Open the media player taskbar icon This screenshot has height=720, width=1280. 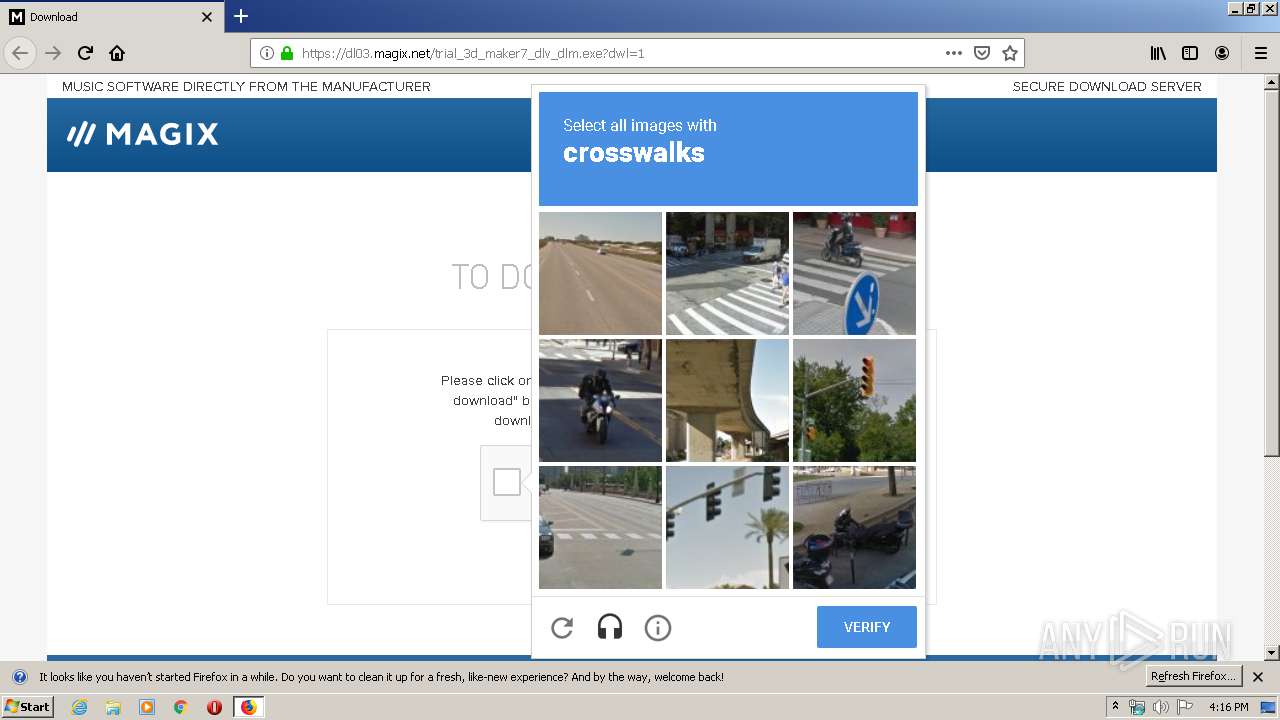147,707
